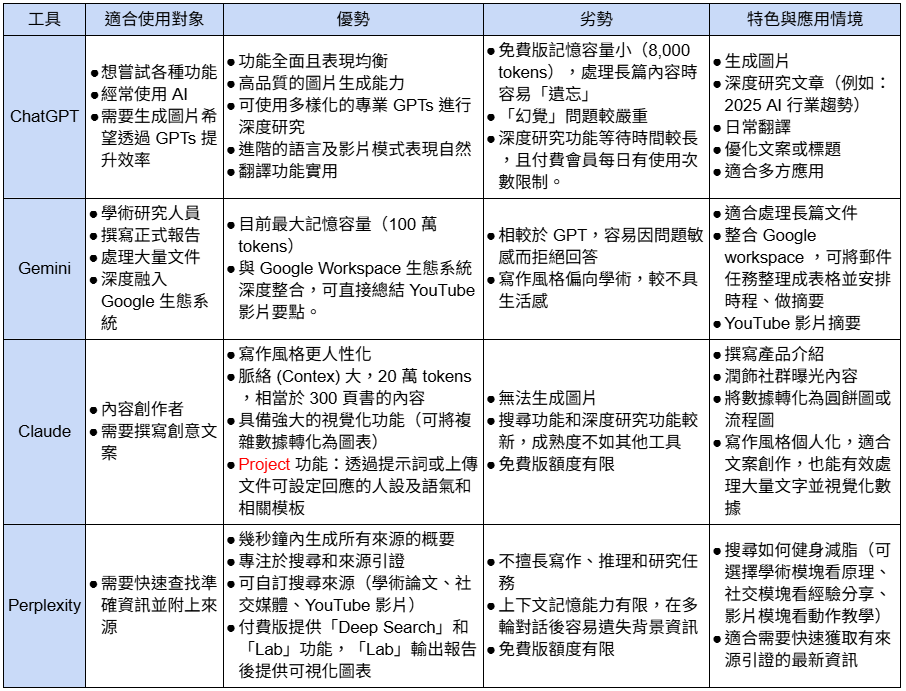Click the header cell '適合使用對象'
The image size is (906, 691).
154,19
